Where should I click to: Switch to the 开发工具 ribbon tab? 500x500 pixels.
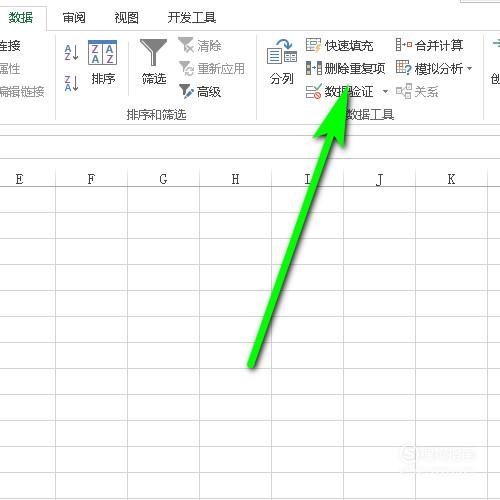coord(192,17)
